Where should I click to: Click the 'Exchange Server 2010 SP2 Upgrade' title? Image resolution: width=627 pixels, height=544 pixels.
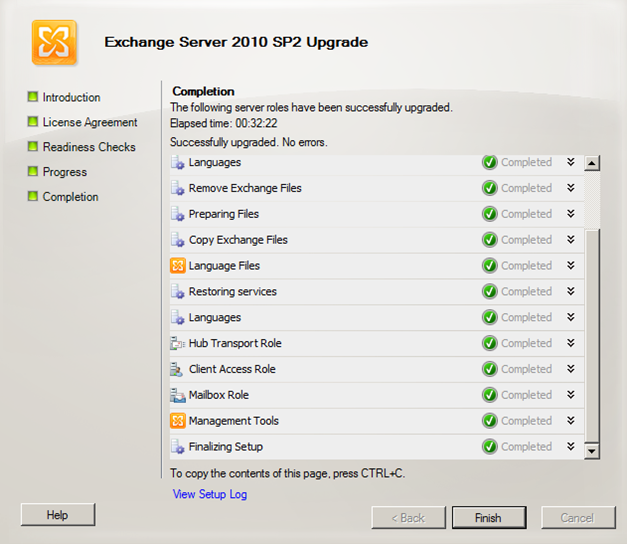(236, 42)
